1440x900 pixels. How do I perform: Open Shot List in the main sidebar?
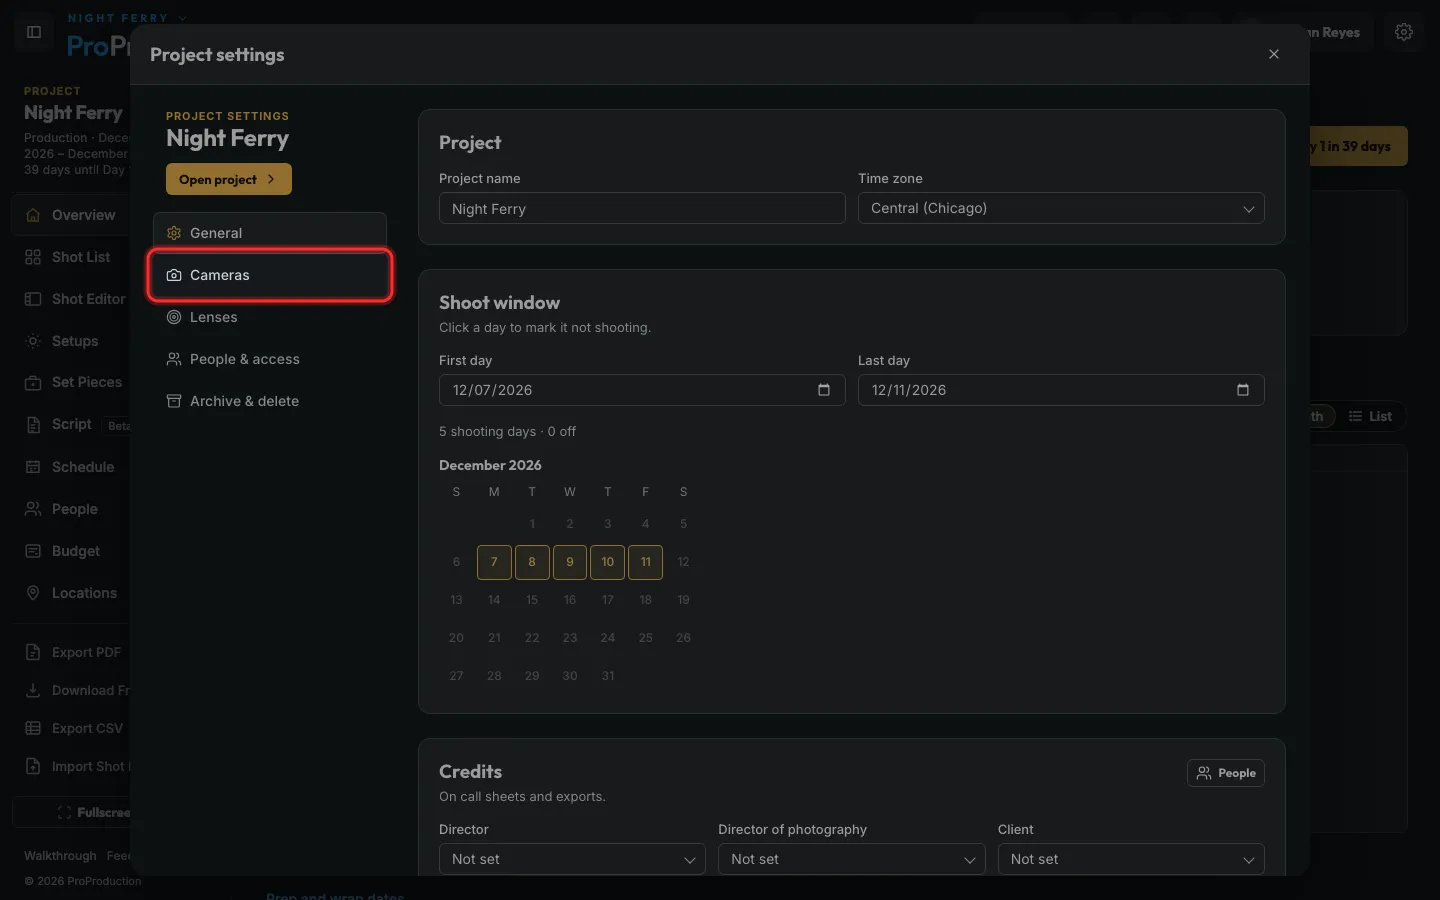point(72,257)
